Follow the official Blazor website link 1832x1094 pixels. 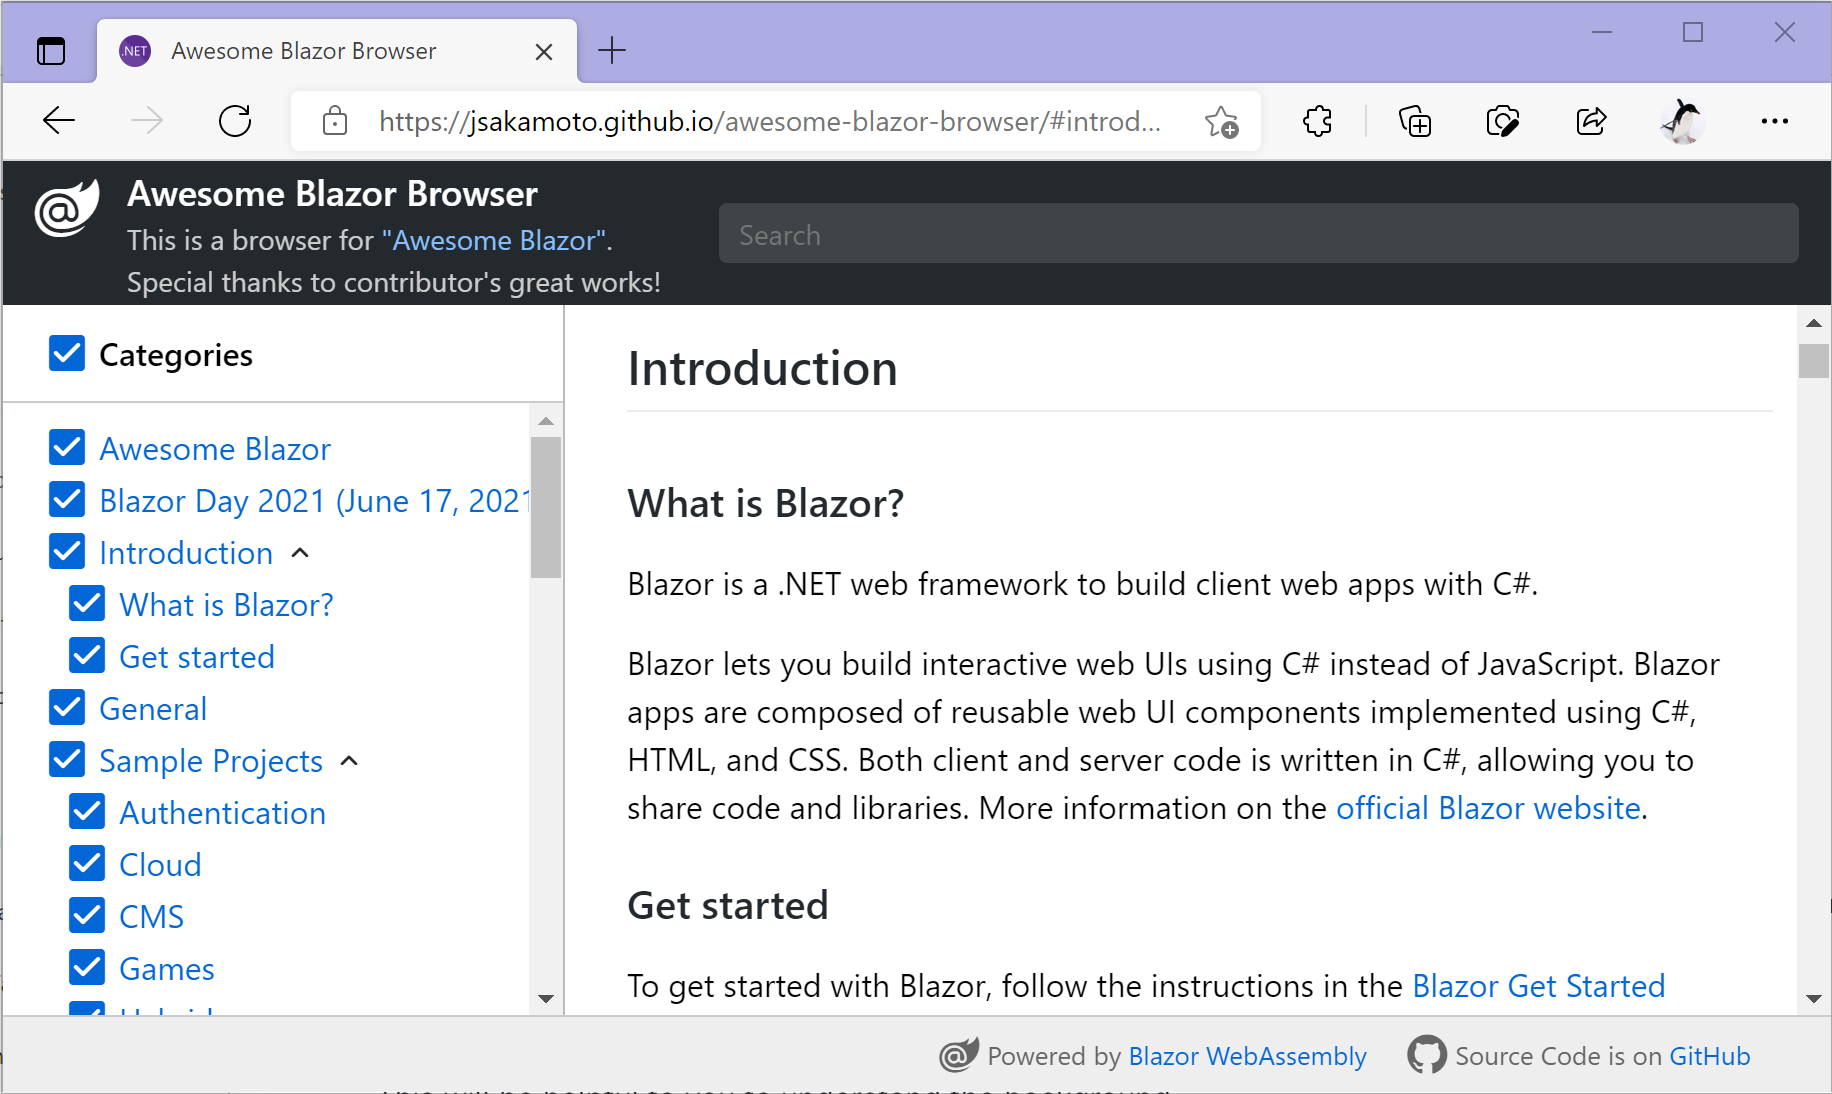tap(1487, 807)
